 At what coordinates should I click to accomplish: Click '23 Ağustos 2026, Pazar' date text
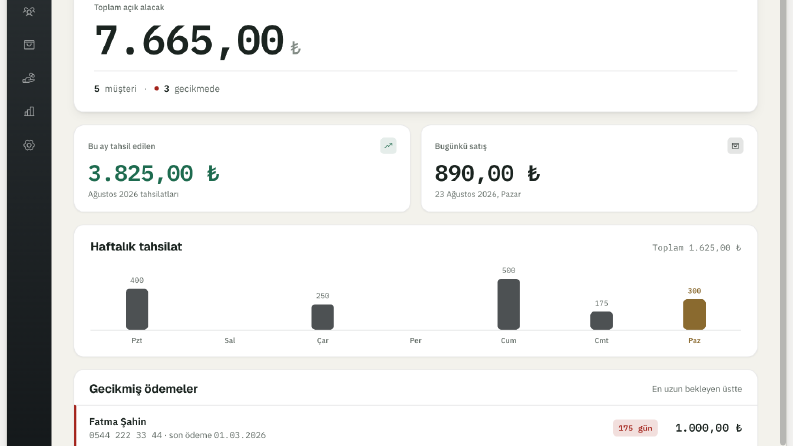tap(478, 194)
